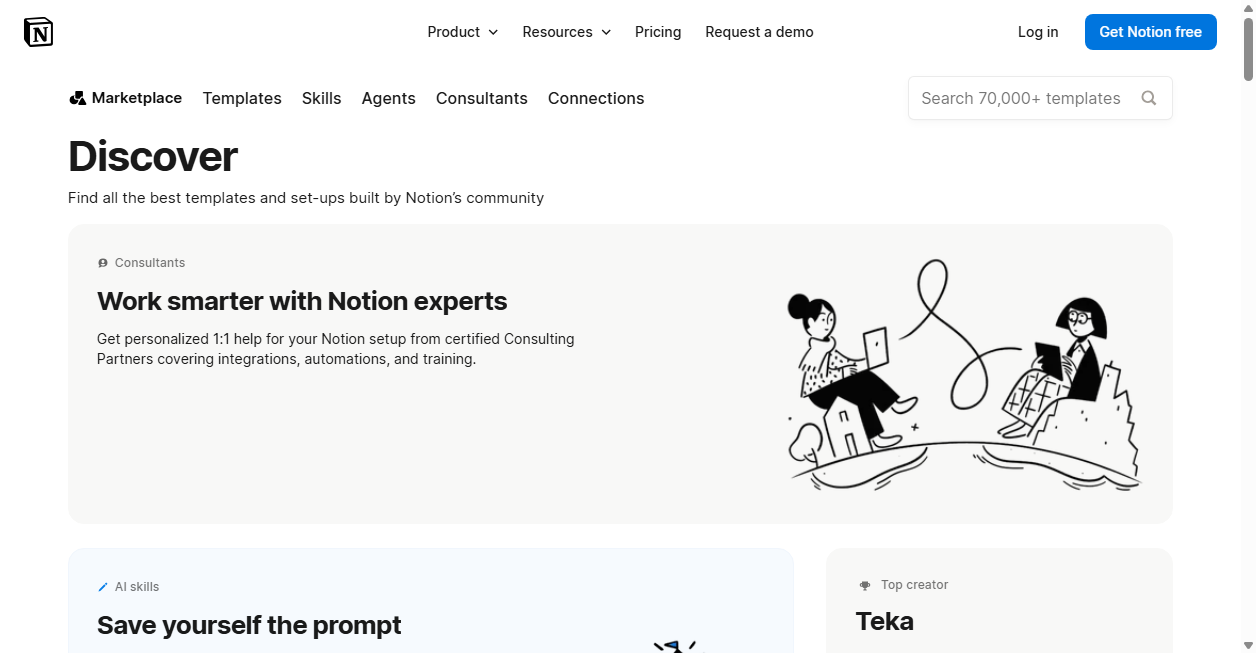This screenshot has width=1256, height=653.
Task: Switch to the Skills tab
Action: coord(322,98)
